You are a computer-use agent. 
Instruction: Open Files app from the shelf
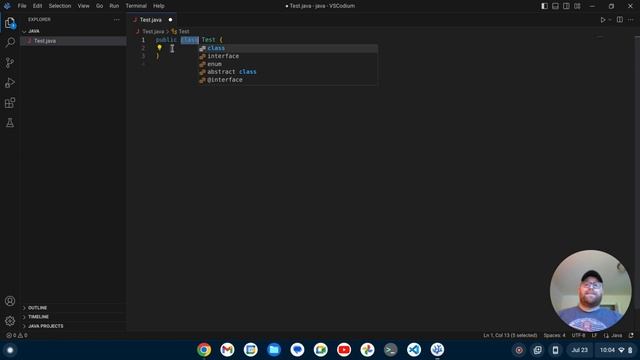click(x=274, y=350)
